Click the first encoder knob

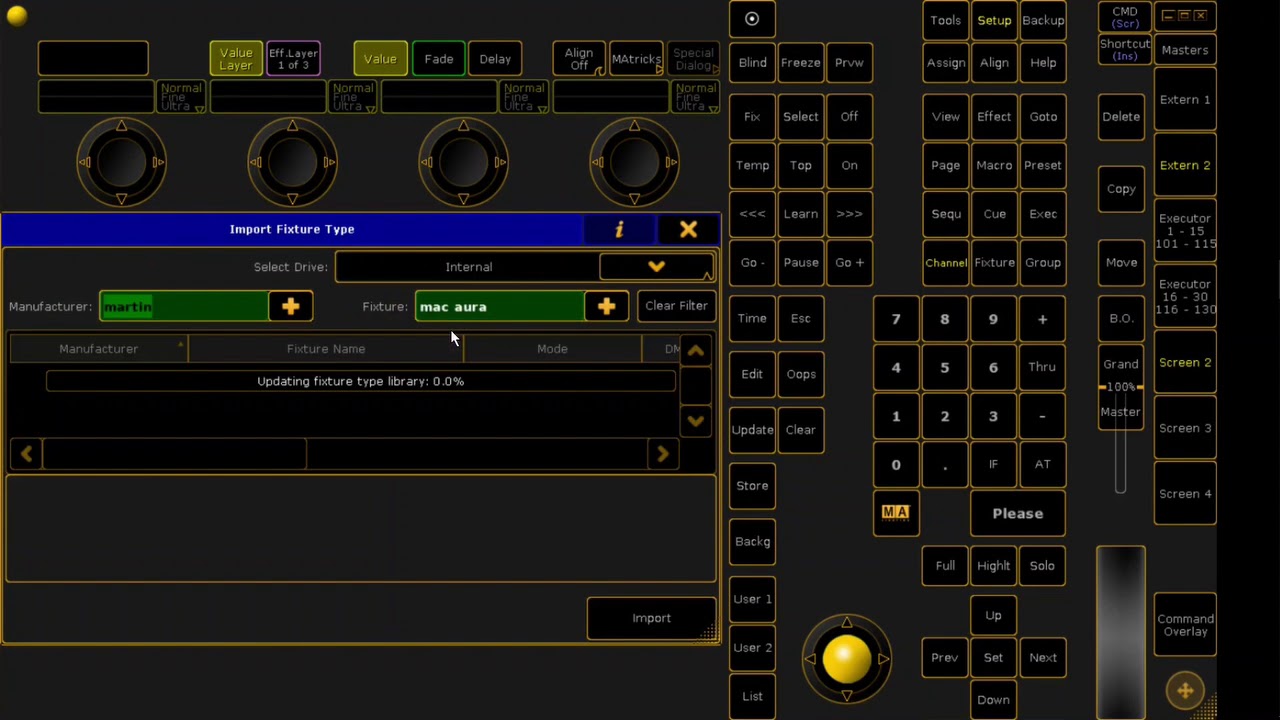(121, 162)
